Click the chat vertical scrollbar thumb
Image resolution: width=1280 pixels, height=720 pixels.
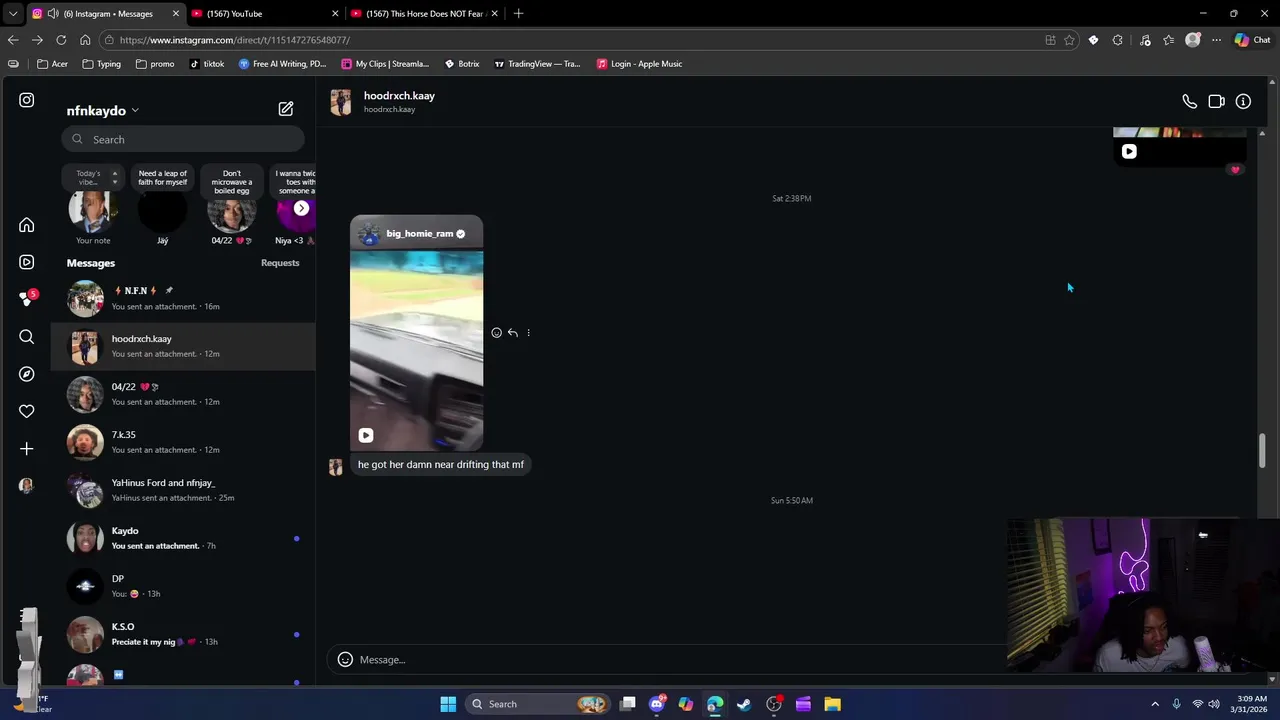[x=1262, y=451]
